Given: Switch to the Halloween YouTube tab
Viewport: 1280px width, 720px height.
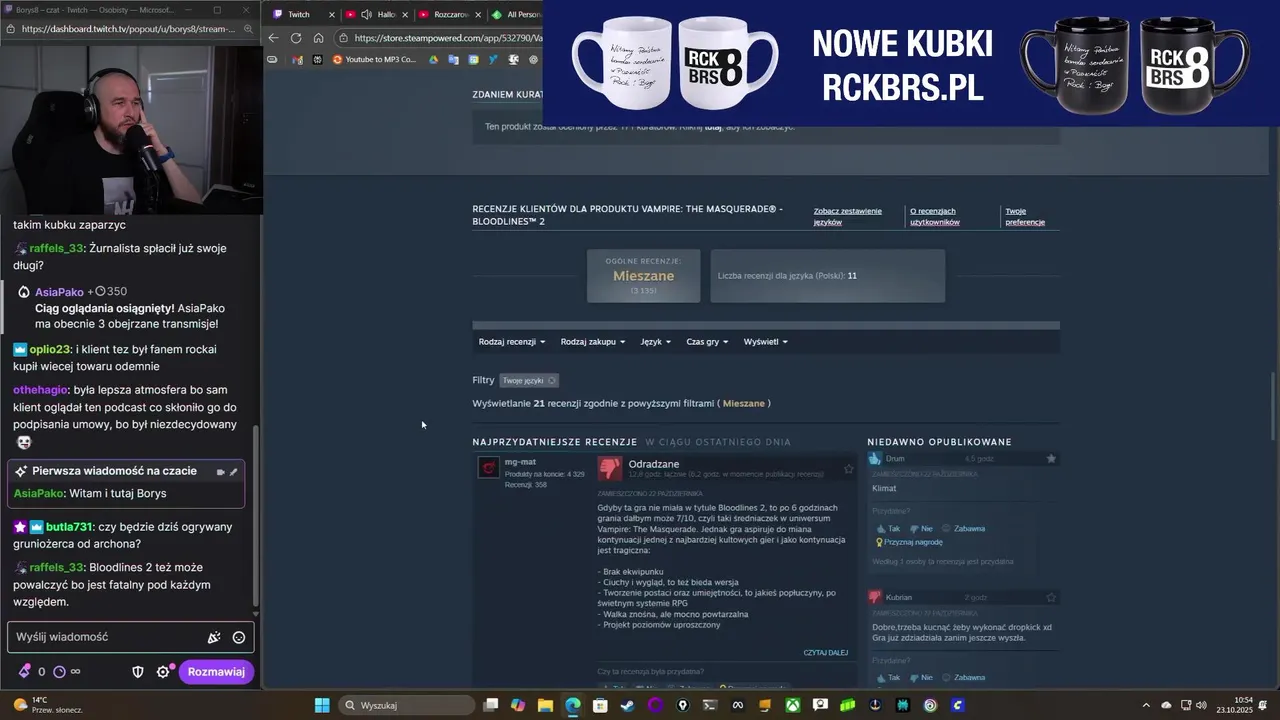Looking at the screenshot, I should click(x=376, y=15).
